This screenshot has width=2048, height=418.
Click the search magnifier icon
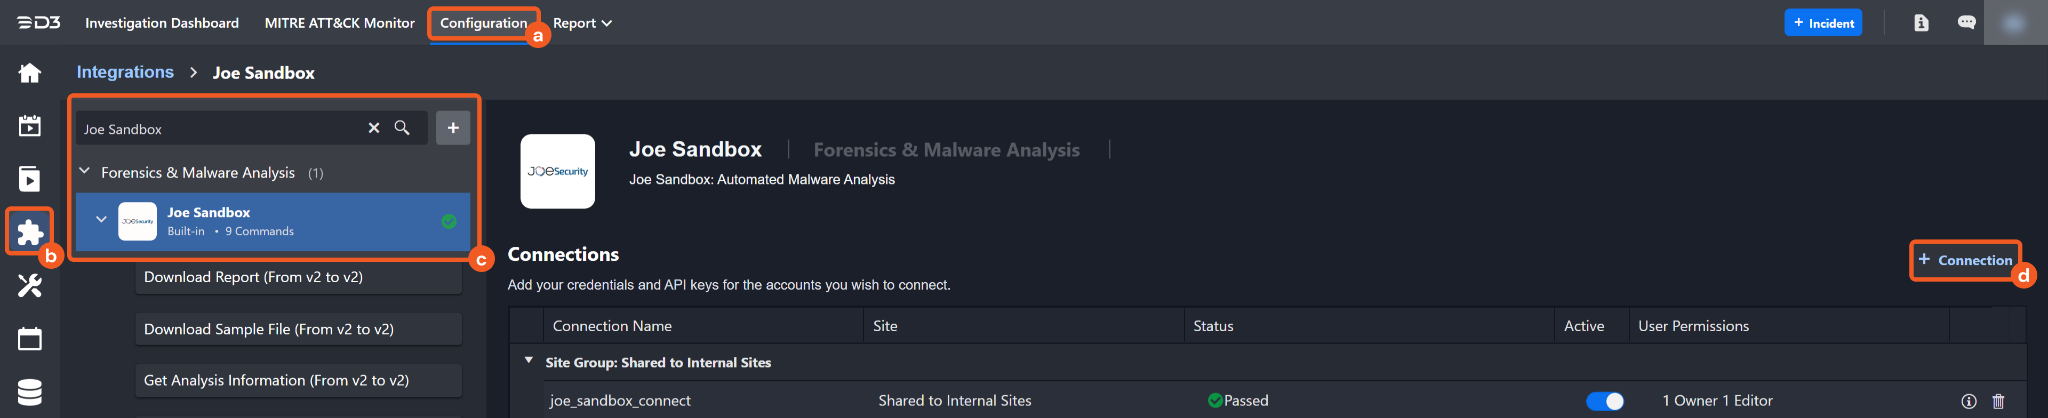click(x=402, y=128)
